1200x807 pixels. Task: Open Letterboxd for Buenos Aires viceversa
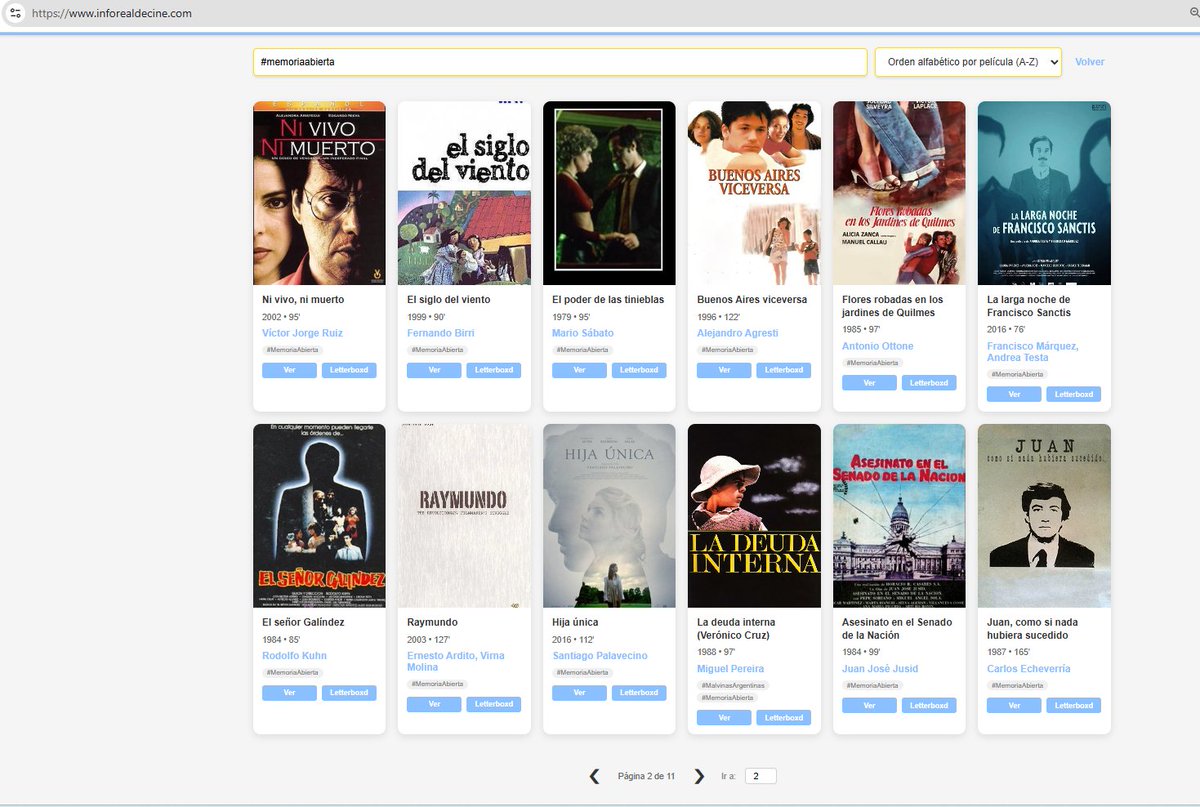click(x=784, y=370)
